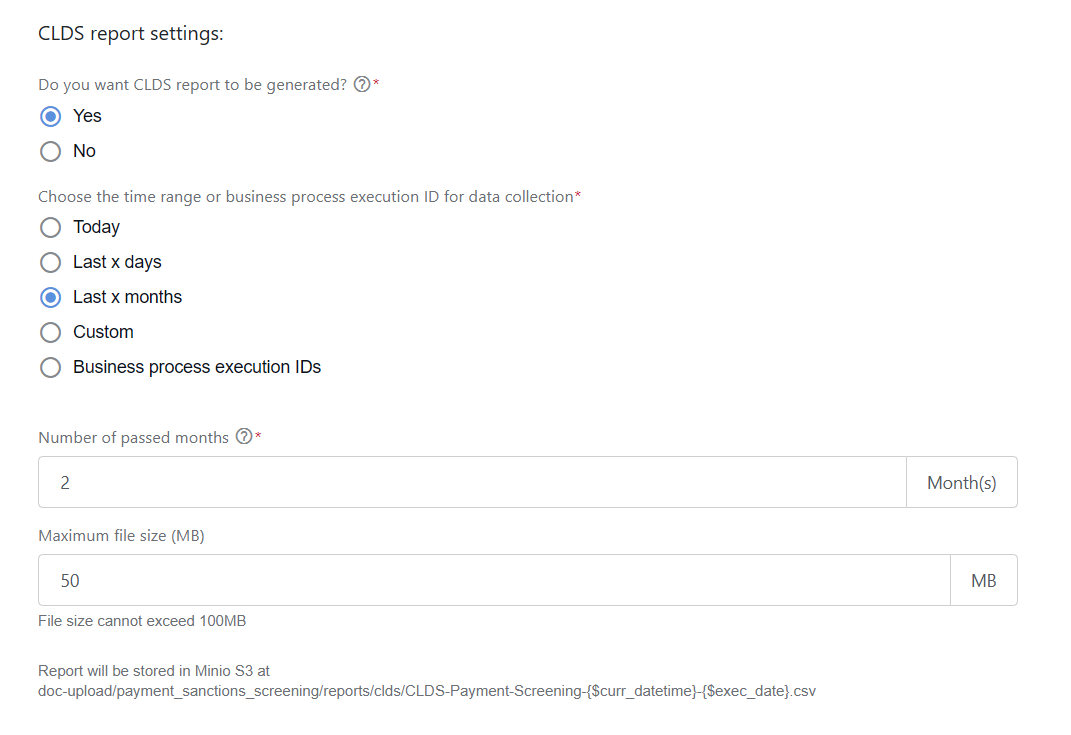Click the No radio label text
The width and height of the screenshot is (1071, 735).
[85, 151]
